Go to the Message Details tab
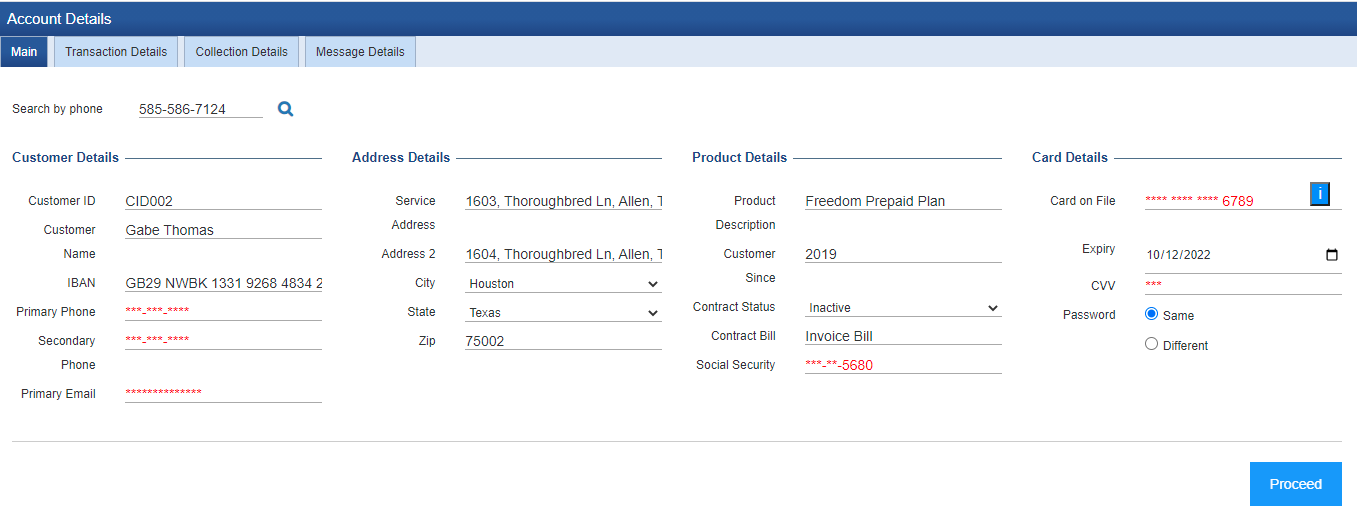Image resolution: width=1357 pixels, height=527 pixels. pos(360,52)
